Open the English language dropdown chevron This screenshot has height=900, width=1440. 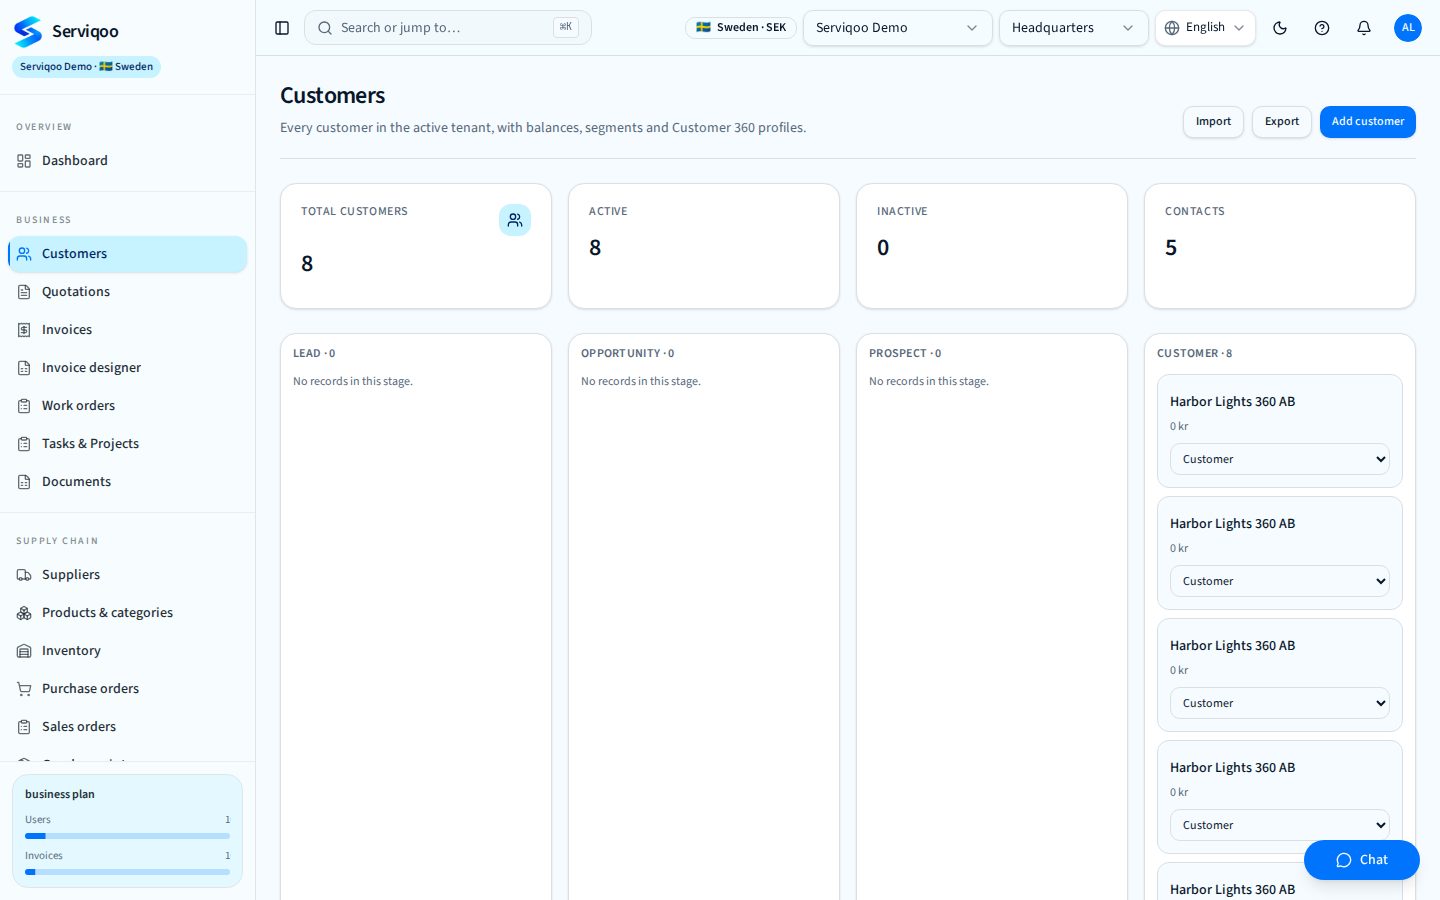point(1239,28)
